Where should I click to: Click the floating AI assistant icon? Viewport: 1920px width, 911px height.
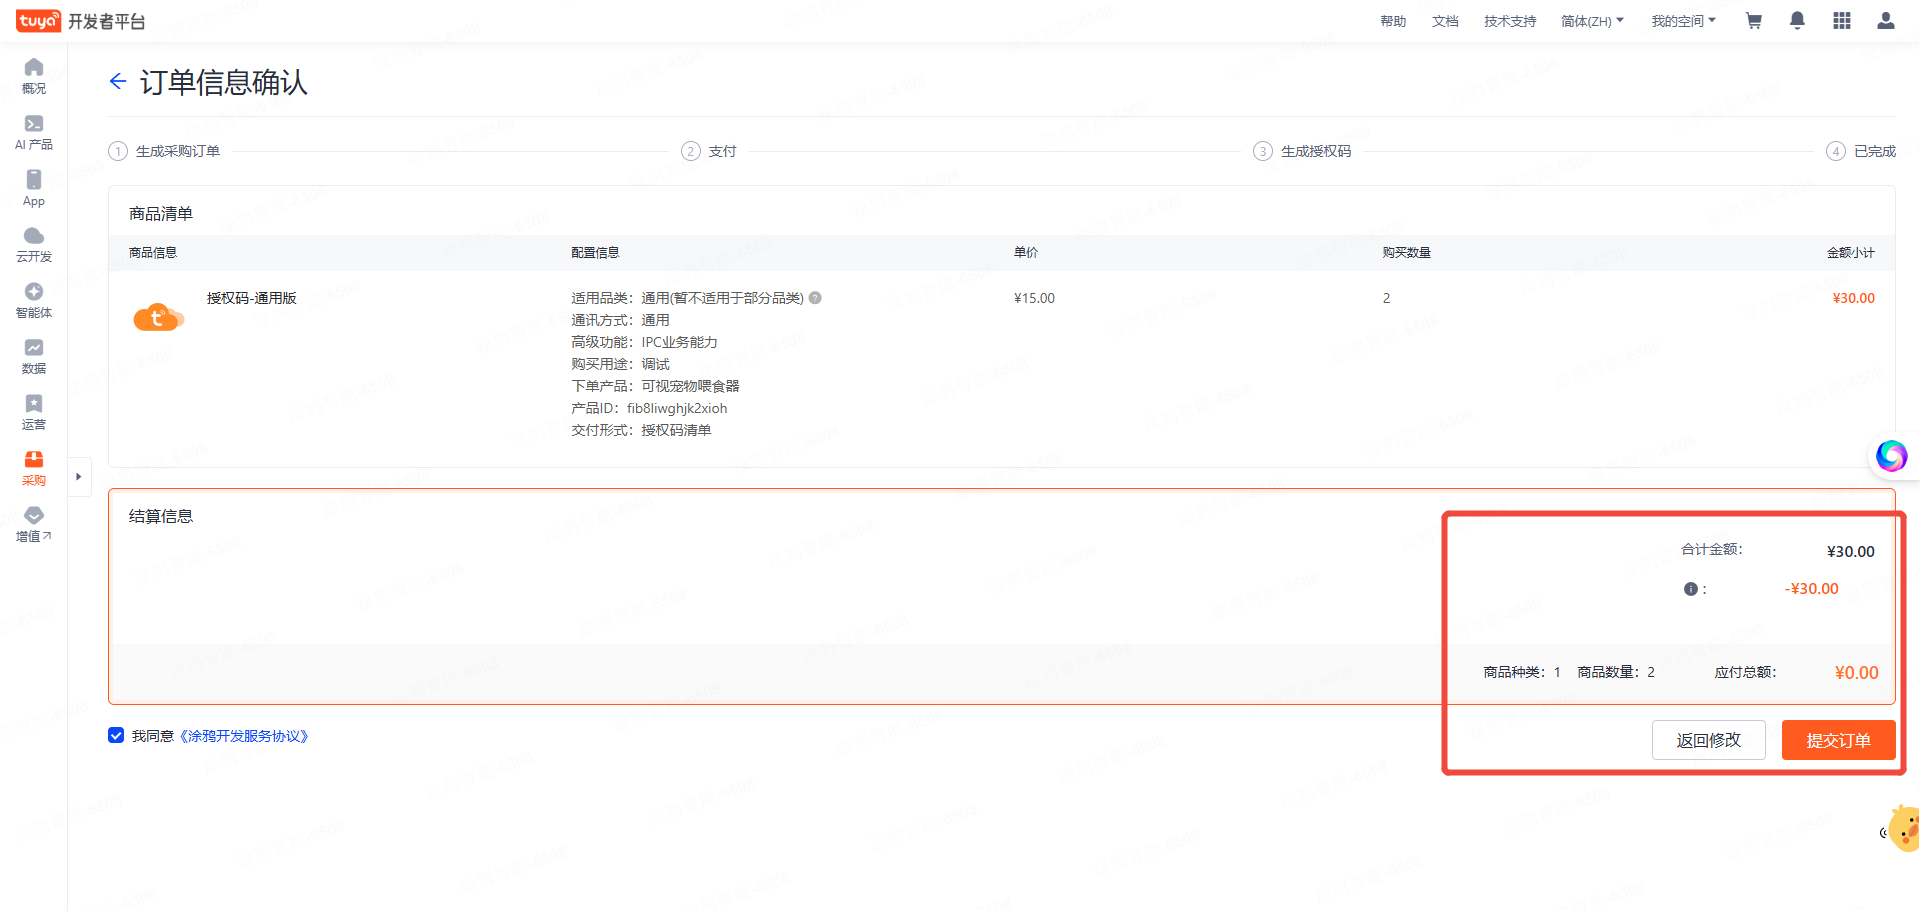[1890, 456]
